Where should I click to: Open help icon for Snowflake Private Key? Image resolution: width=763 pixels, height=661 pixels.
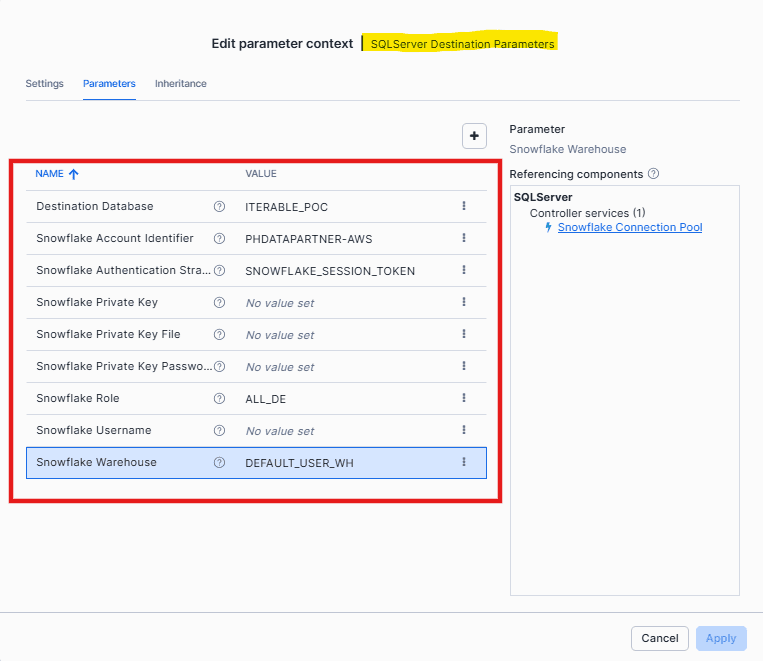[219, 302]
